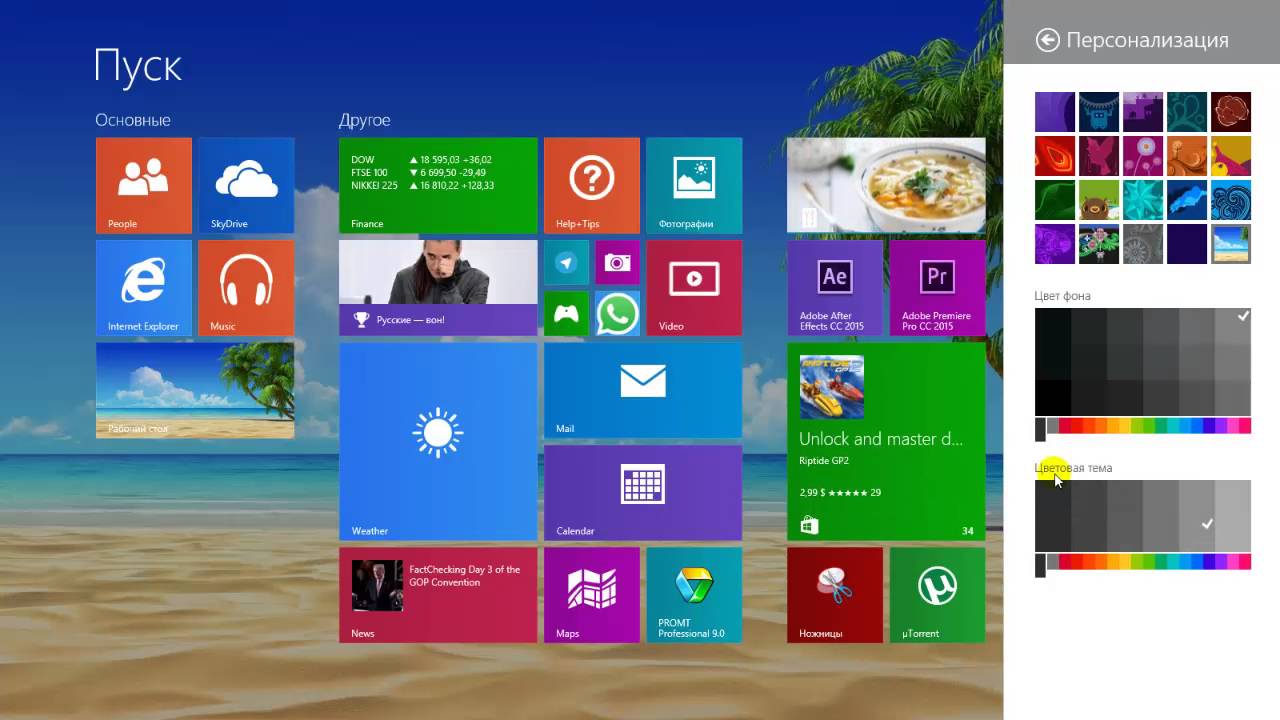The height and width of the screenshot is (720, 1280).
Task: Open the Video tile
Action: click(x=694, y=288)
